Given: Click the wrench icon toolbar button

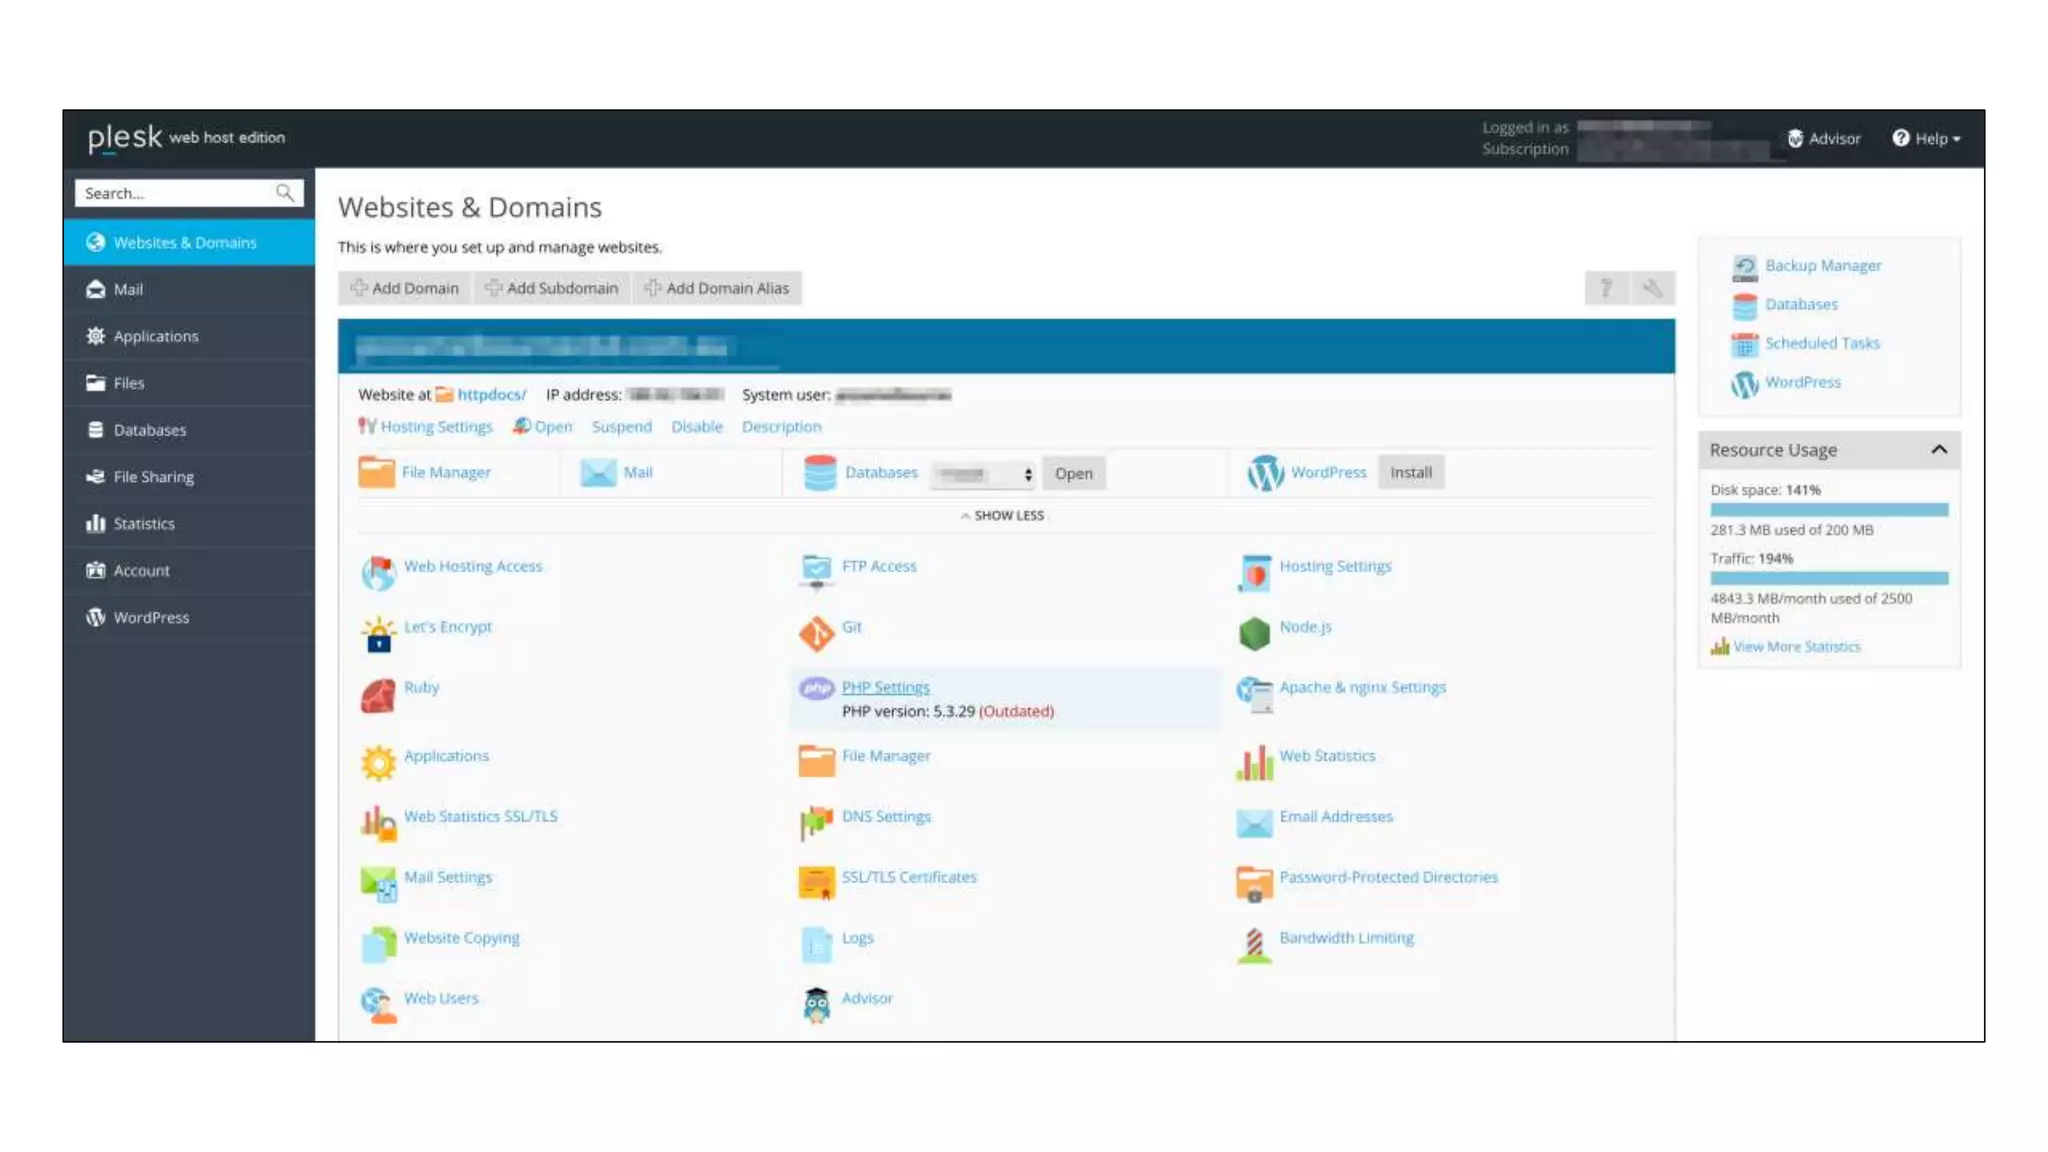Looking at the screenshot, I should tap(1652, 289).
